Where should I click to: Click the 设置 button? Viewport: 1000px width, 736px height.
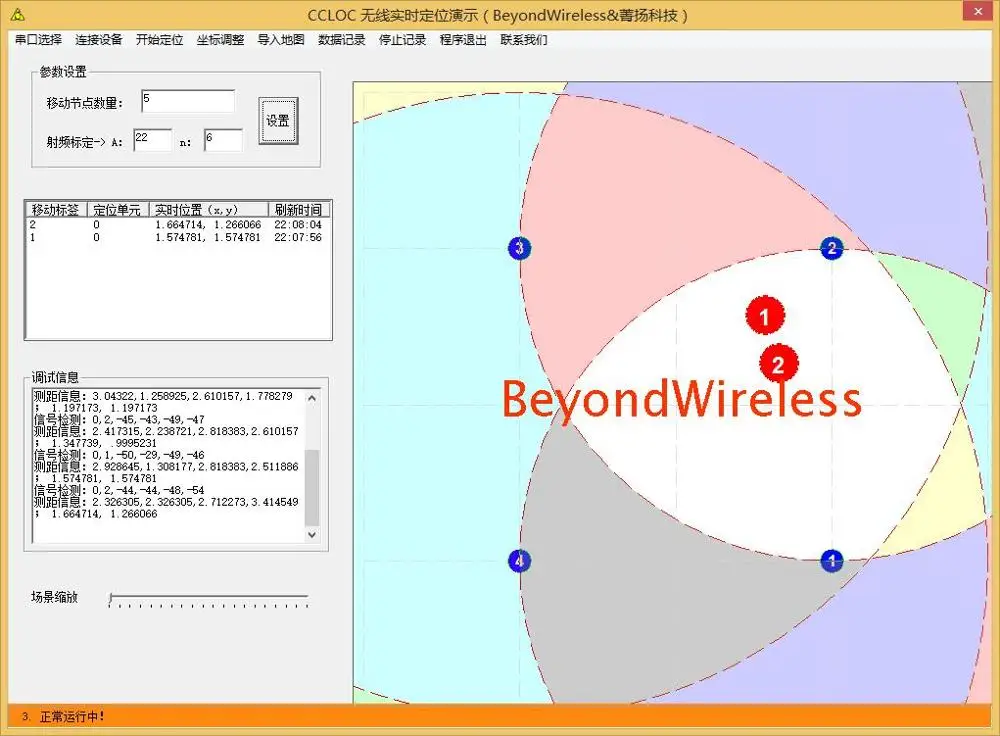click(x=278, y=121)
